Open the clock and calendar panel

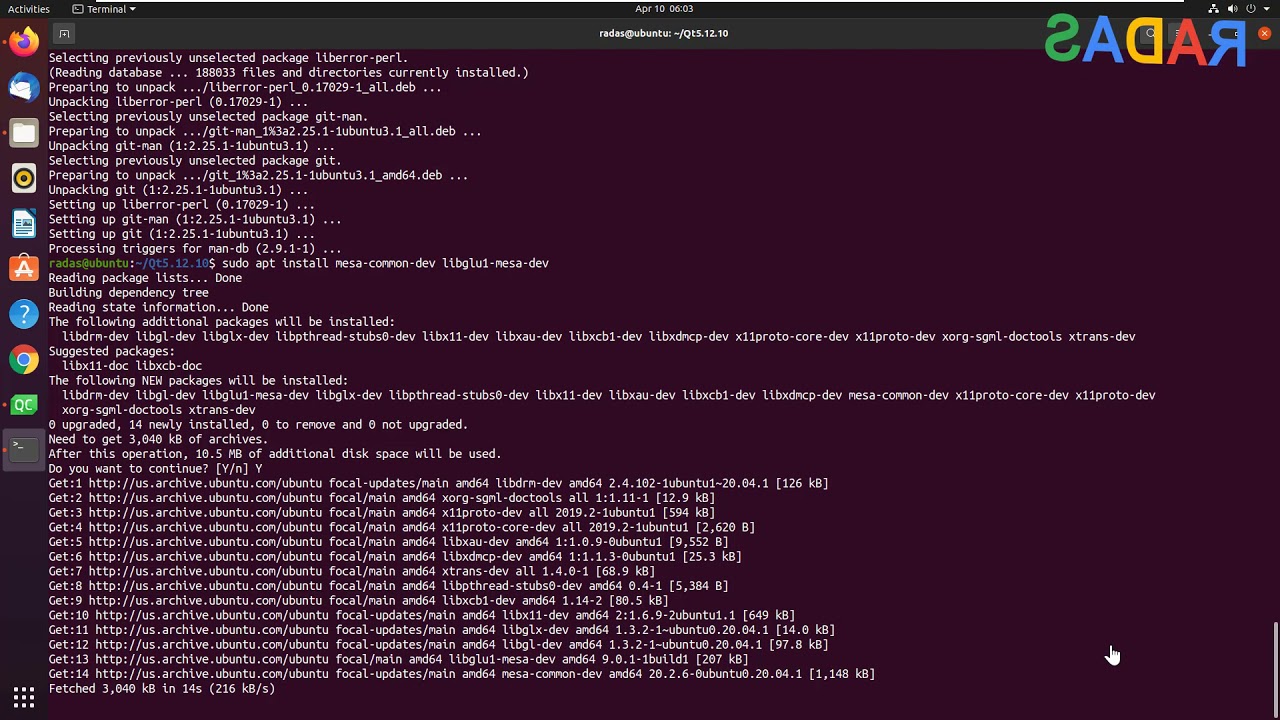[663, 9]
